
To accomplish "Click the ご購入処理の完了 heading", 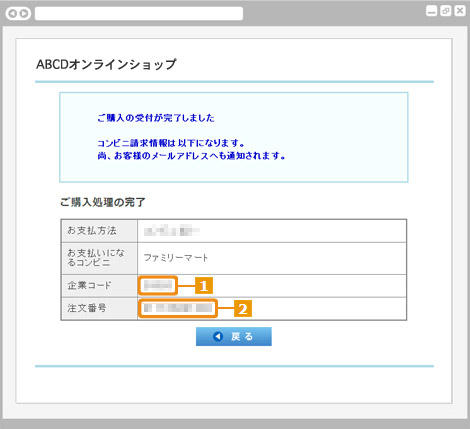I will click(x=102, y=202).
